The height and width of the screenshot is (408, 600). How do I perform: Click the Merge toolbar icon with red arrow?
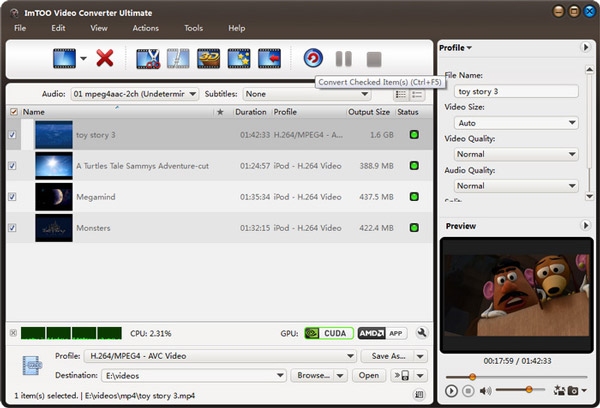[x=269, y=59]
